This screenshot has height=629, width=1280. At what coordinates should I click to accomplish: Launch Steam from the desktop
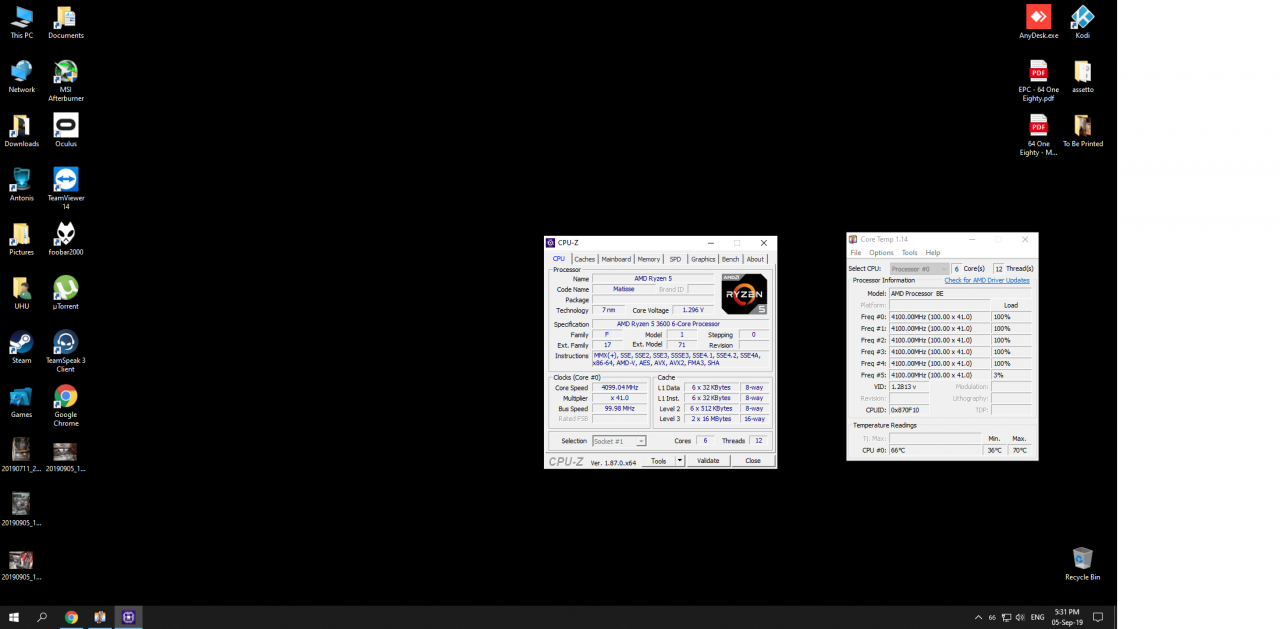21,346
